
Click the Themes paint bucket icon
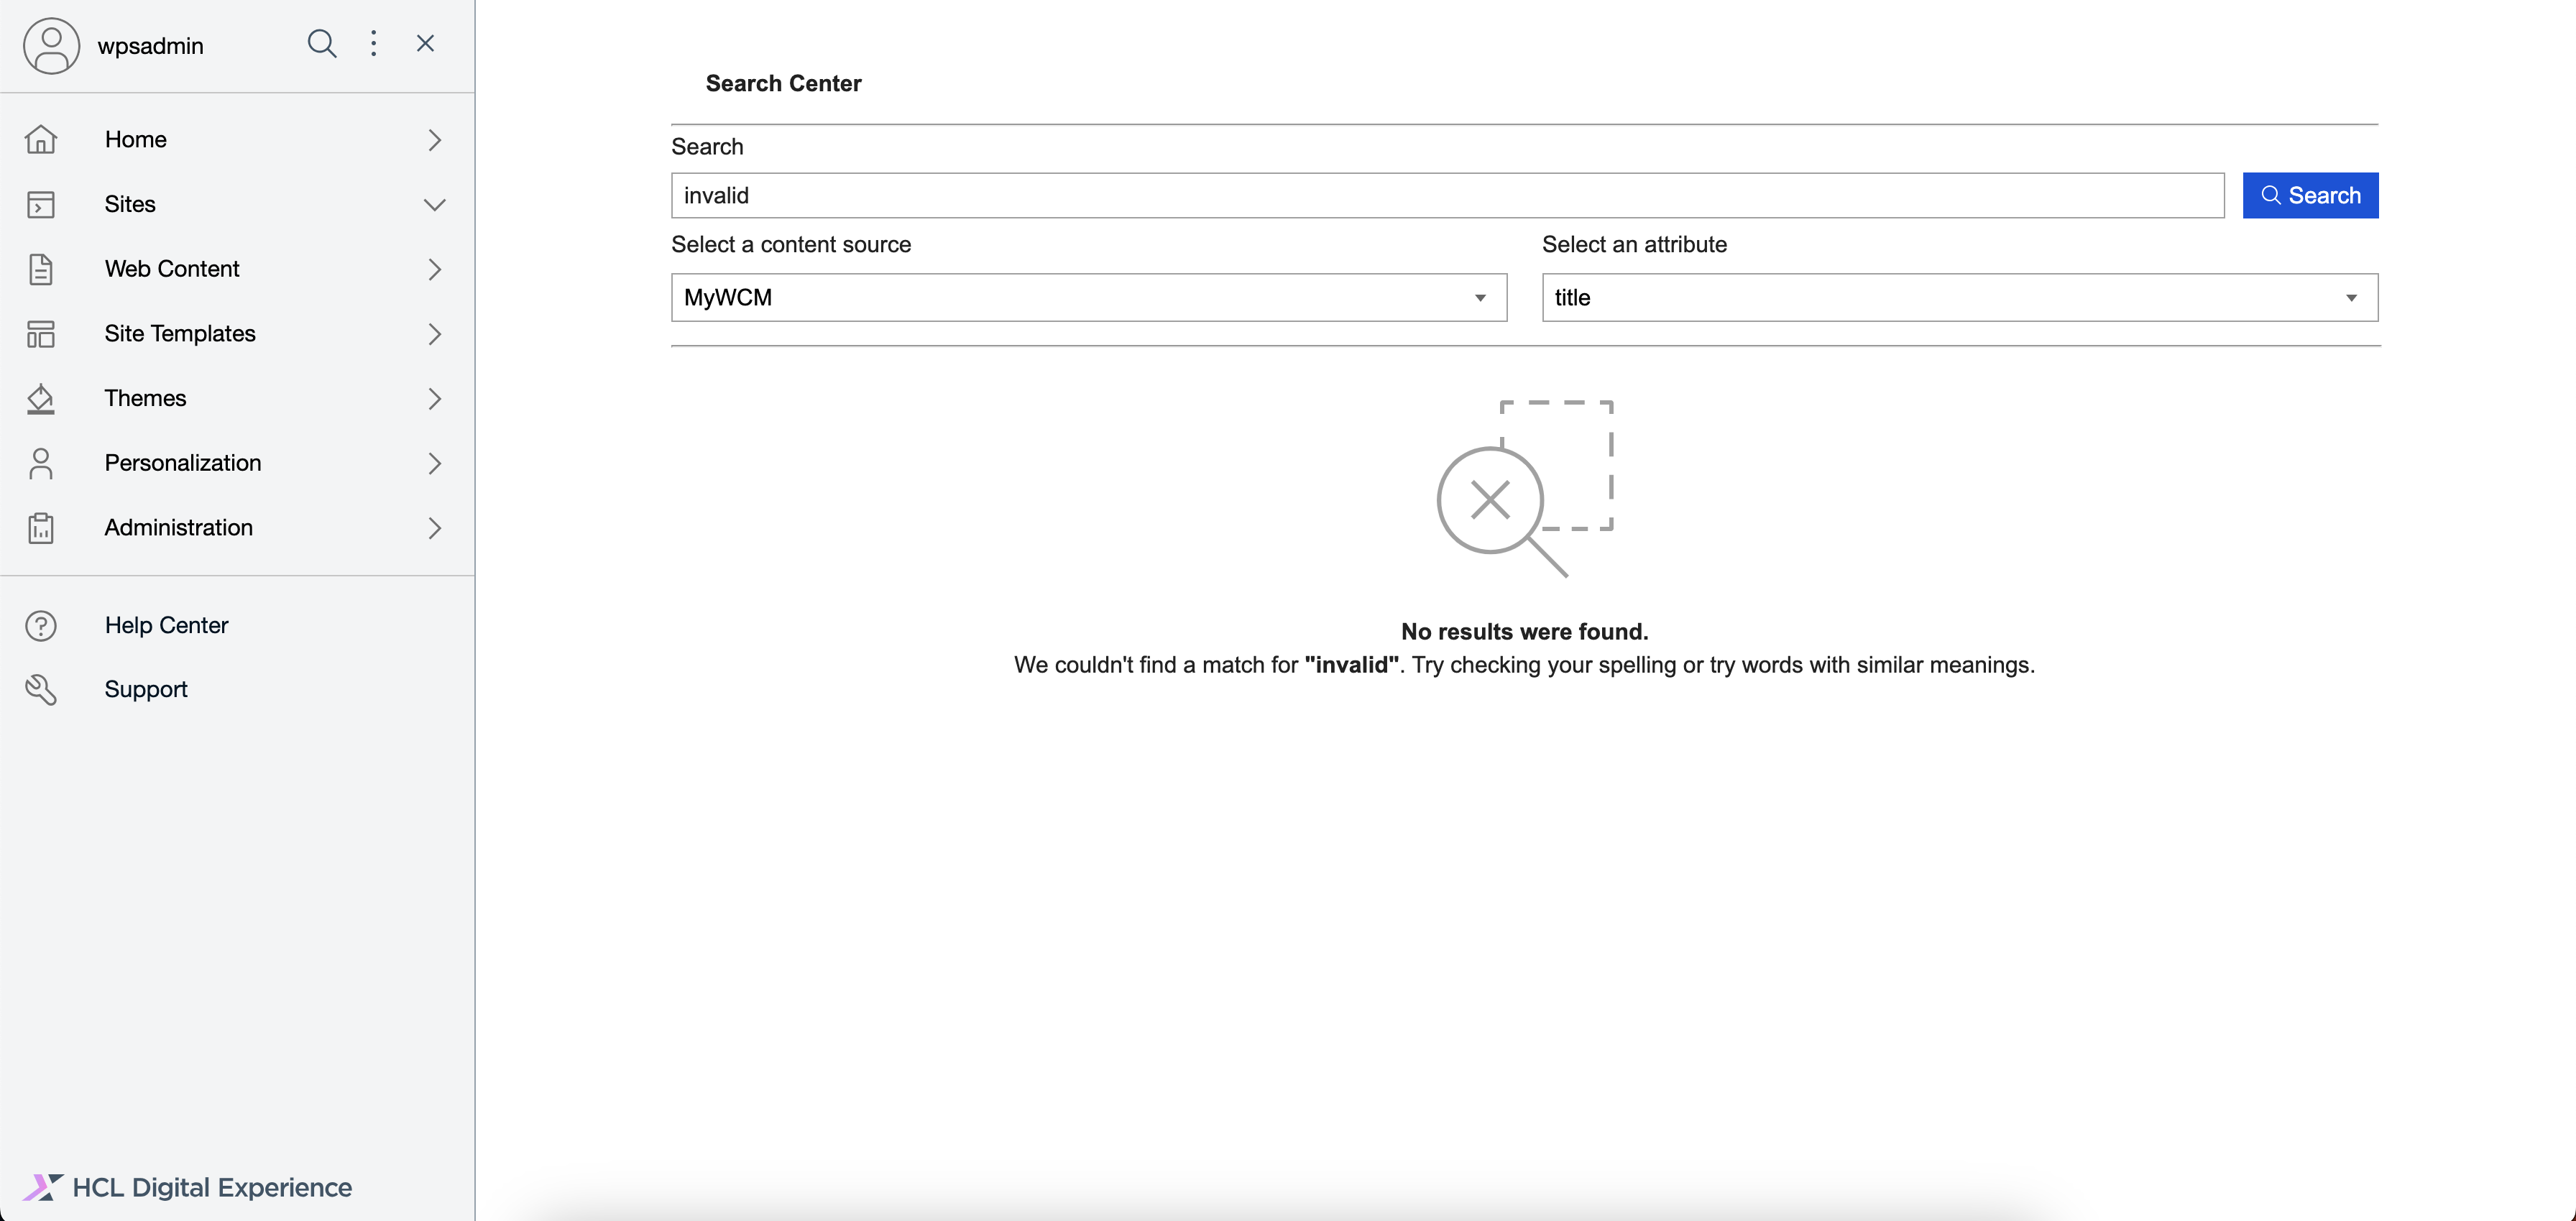tap(41, 398)
